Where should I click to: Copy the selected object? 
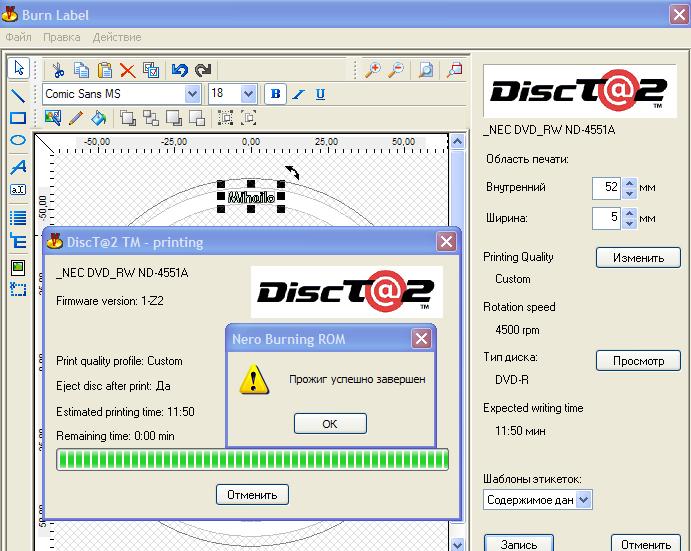(x=81, y=70)
